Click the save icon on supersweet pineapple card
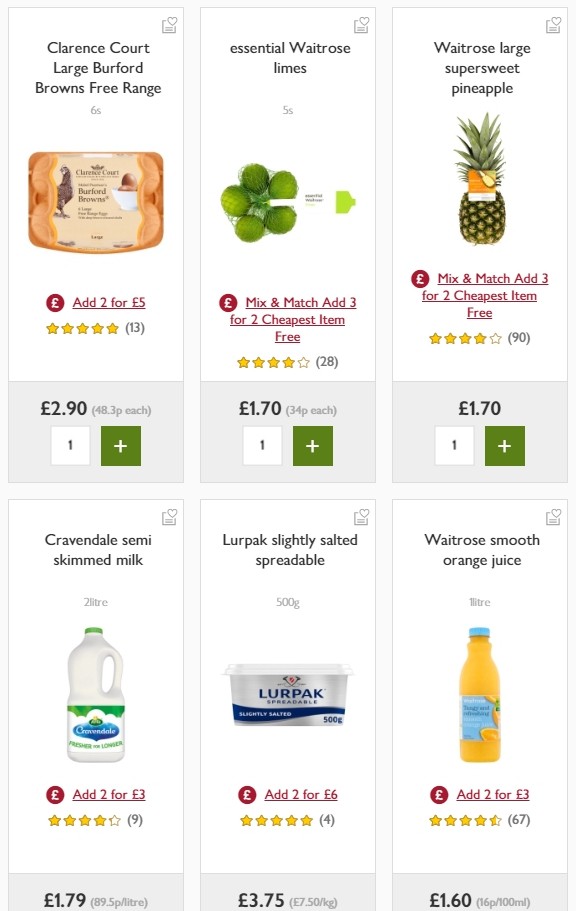 (553, 25)
